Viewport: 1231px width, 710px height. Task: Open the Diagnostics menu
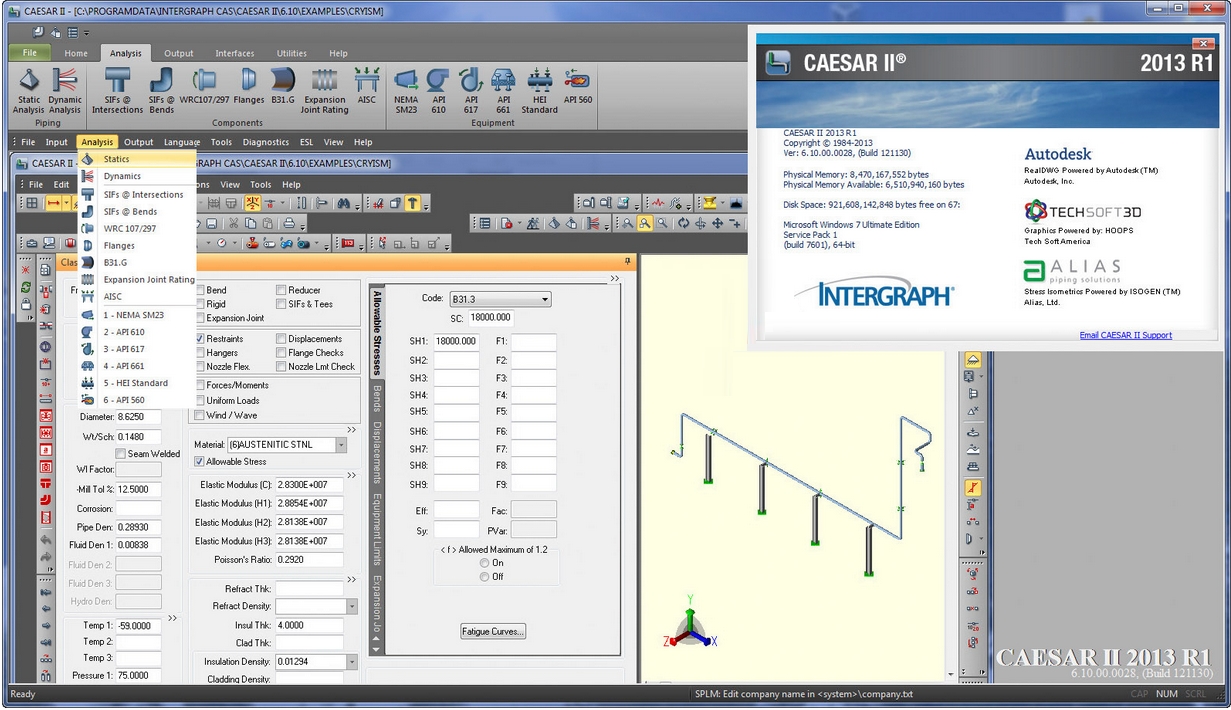(265, 142)
